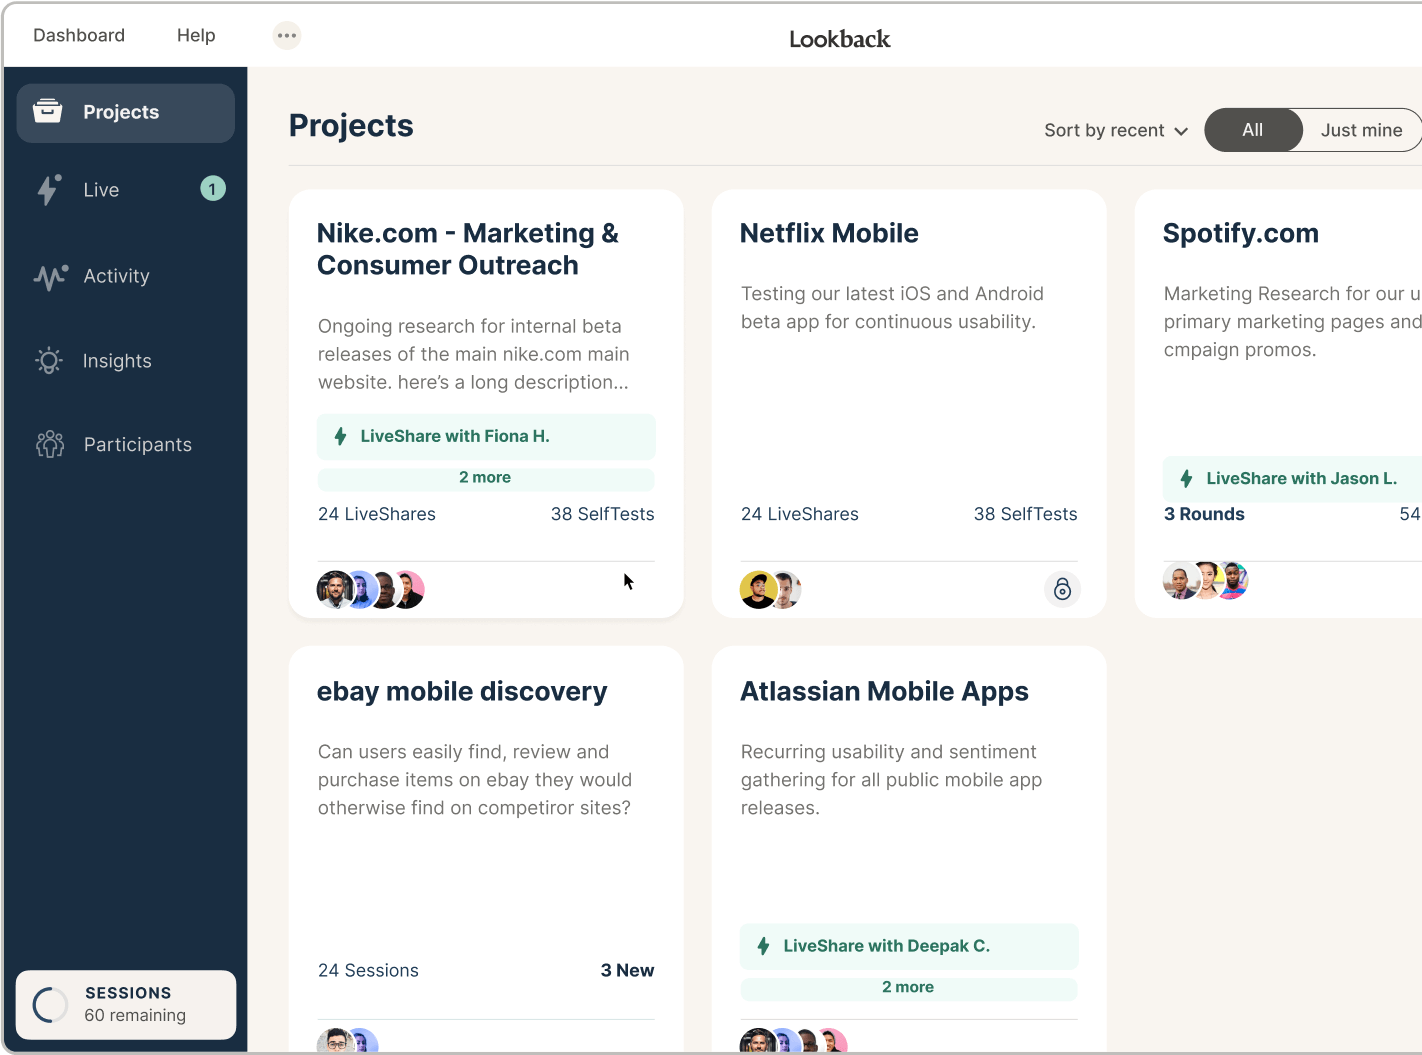Viewport: 1422px width, 1055px height.
Task: Expand the 2 more LiveShares under Atlassian Mobile Apps
Action: coord(908,987)
